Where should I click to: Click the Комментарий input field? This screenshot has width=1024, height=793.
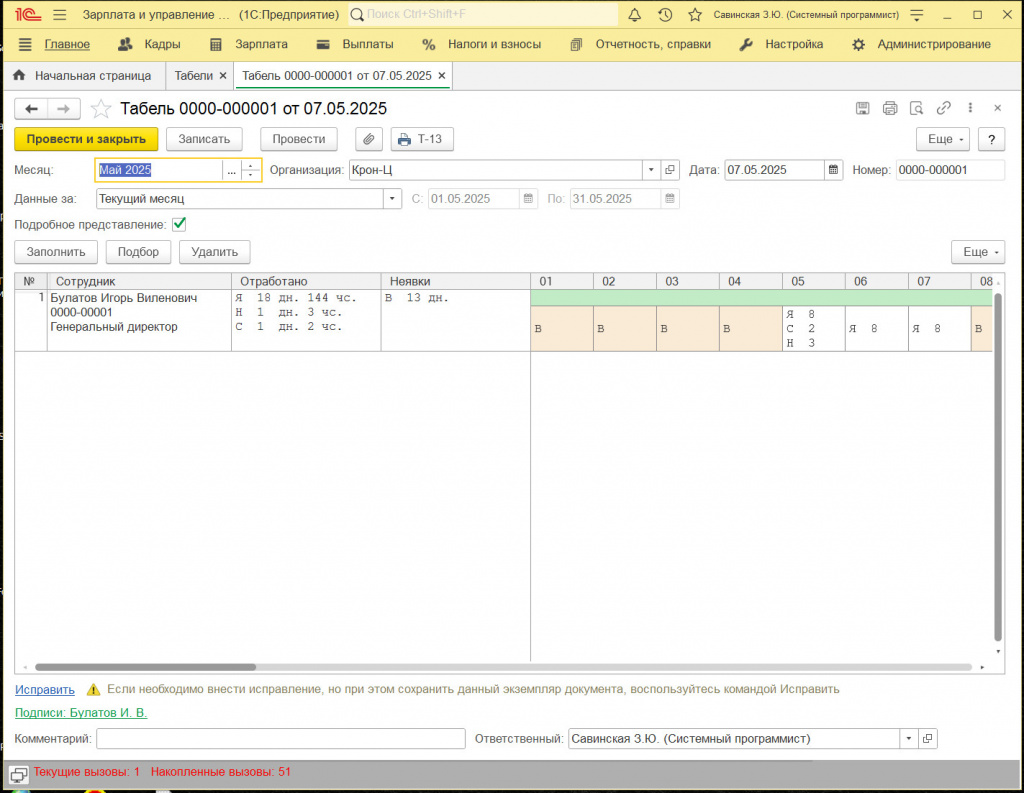281,739
